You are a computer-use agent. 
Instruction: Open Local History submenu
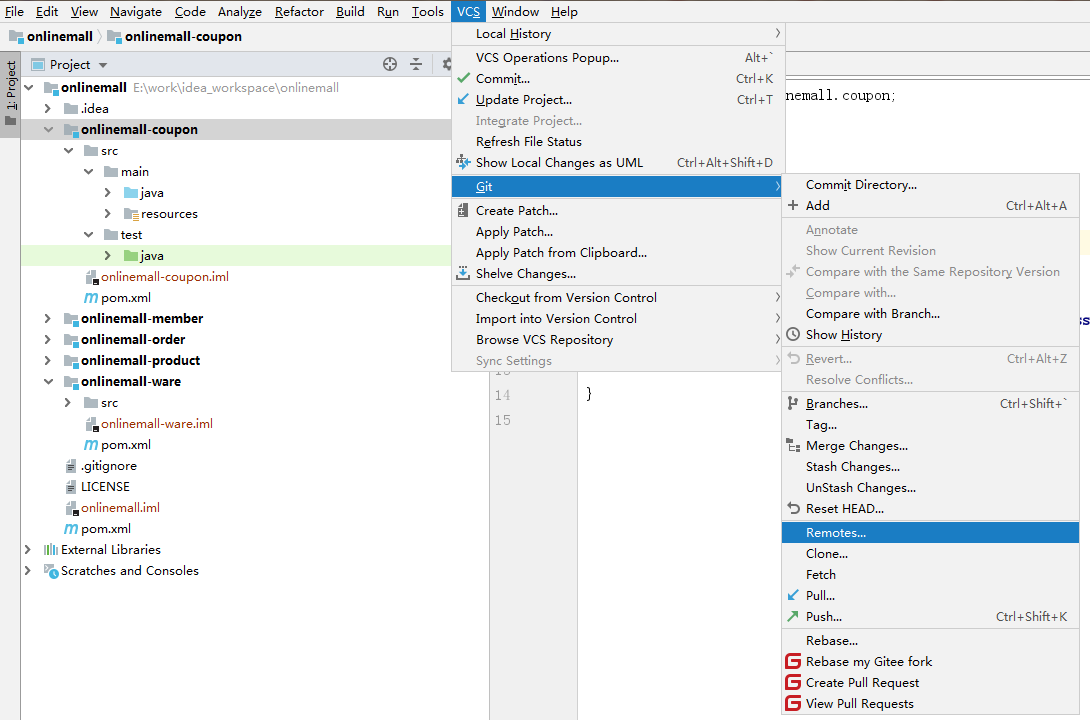tap(618, 33)
